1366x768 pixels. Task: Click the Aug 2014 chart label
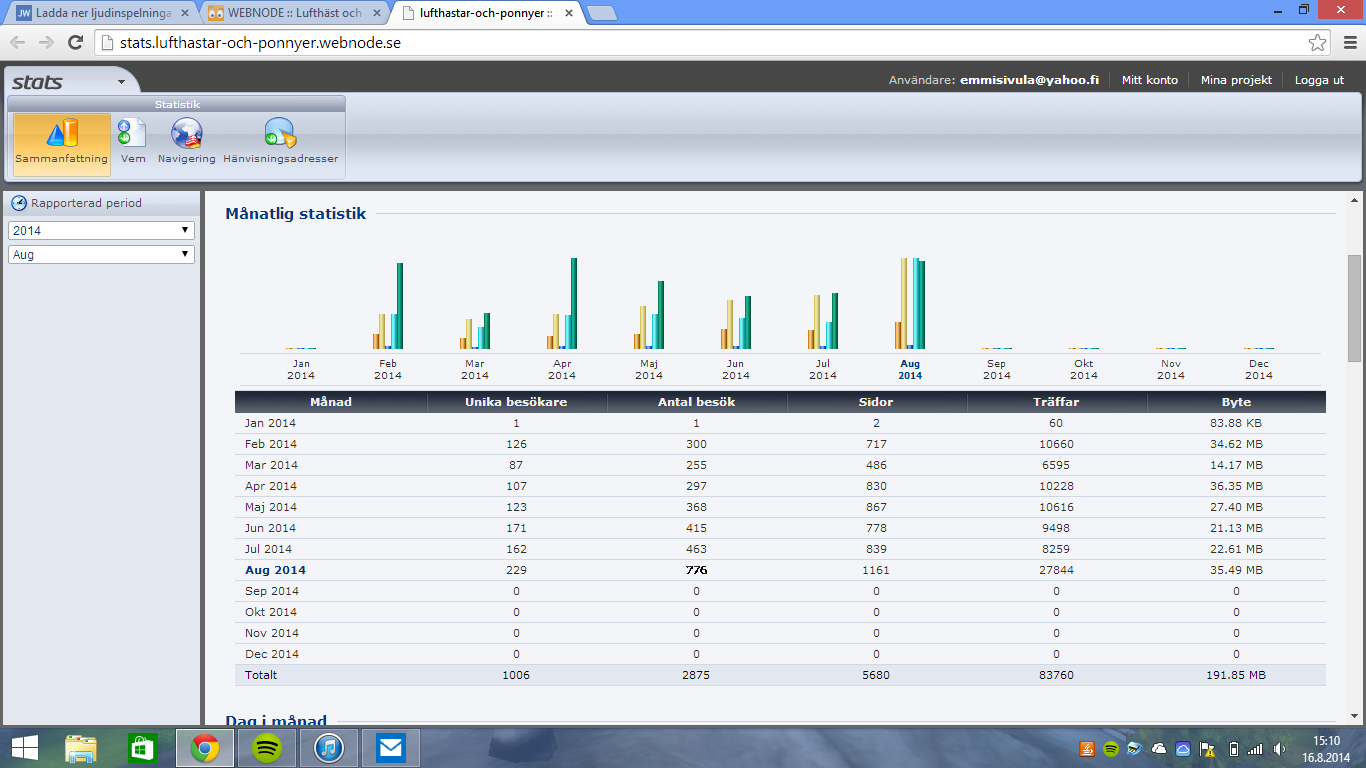click(x=910, y=370)
